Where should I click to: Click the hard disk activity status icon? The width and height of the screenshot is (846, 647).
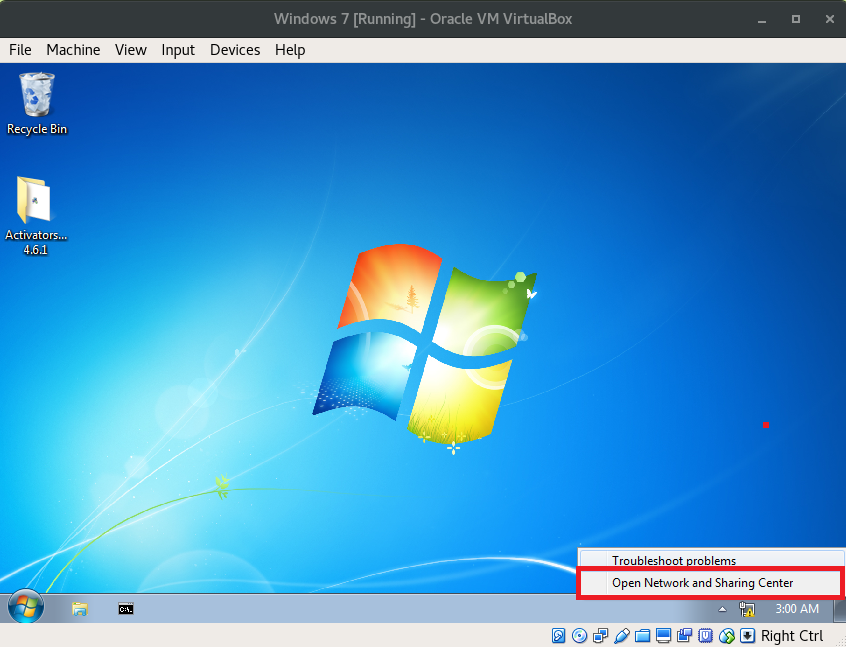click(x=558, y=636)
